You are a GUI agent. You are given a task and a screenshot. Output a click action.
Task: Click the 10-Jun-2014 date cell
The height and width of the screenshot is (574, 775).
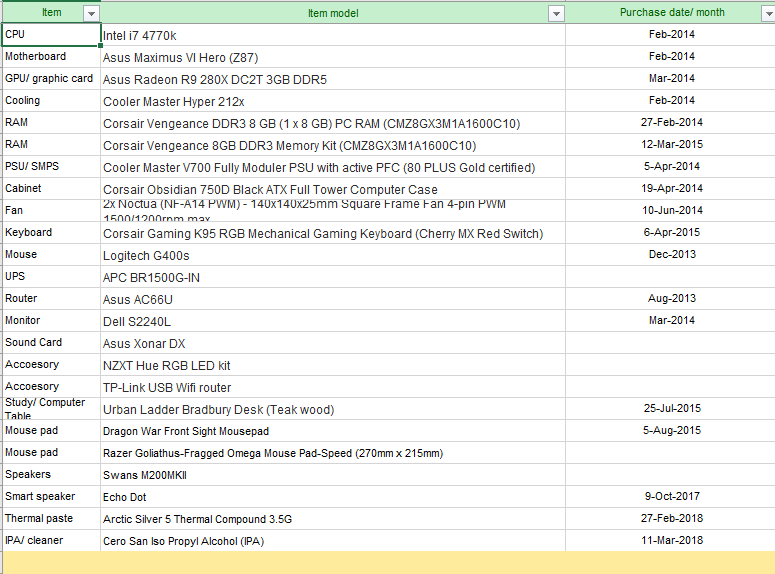point(672,211)
